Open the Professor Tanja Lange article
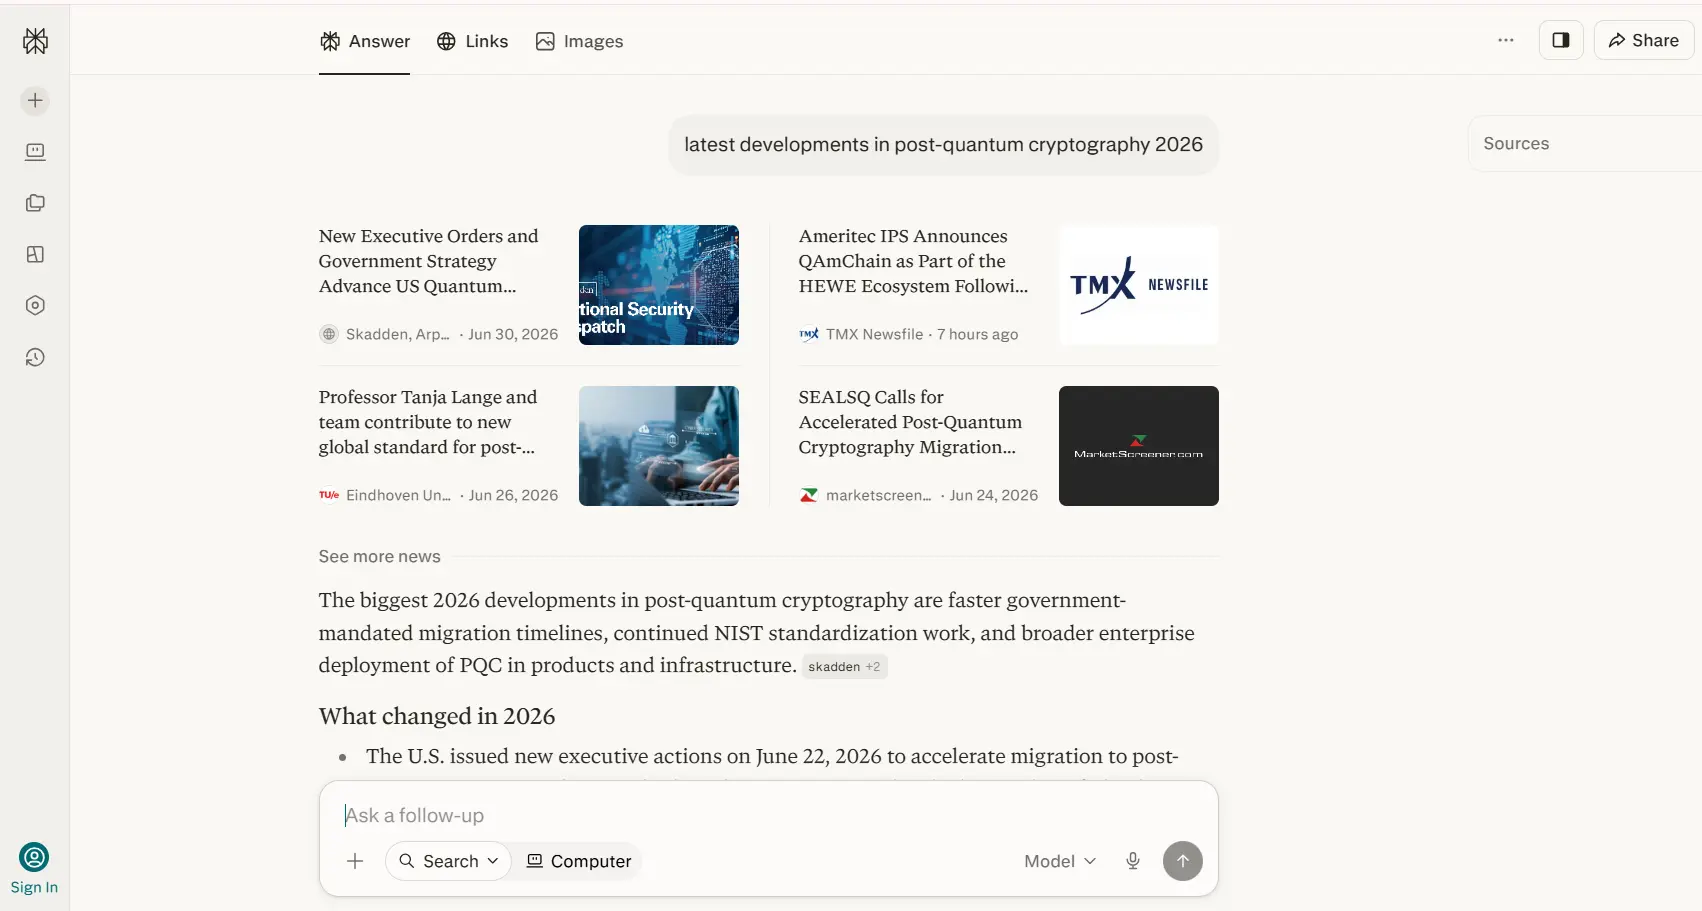Viewport: 1702px width, 911px height. coord(428,422)
